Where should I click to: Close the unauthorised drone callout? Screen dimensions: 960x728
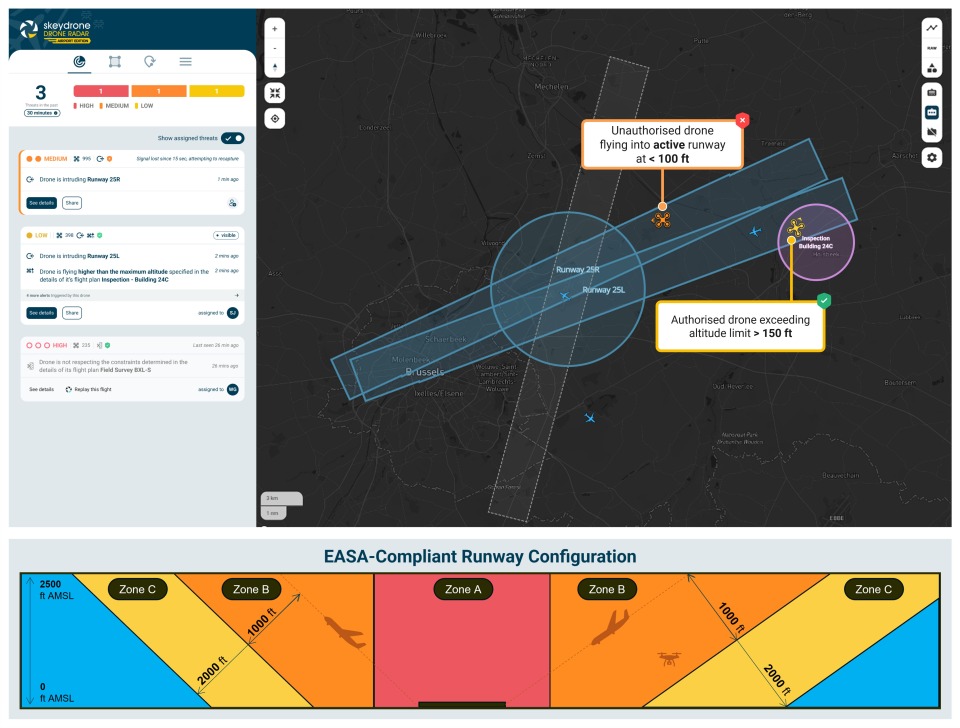742,120
